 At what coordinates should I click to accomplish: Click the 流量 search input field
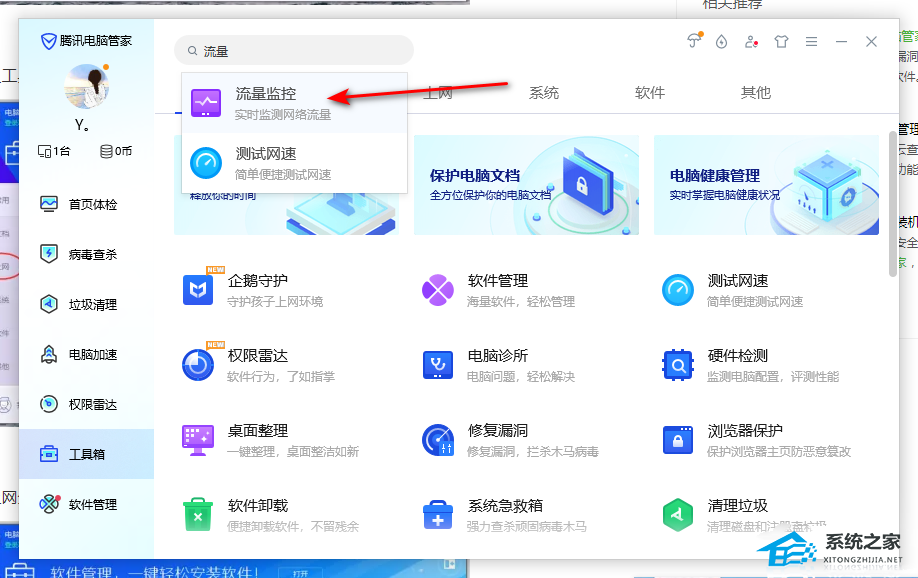pyautogui.click(x=294, y=51)
